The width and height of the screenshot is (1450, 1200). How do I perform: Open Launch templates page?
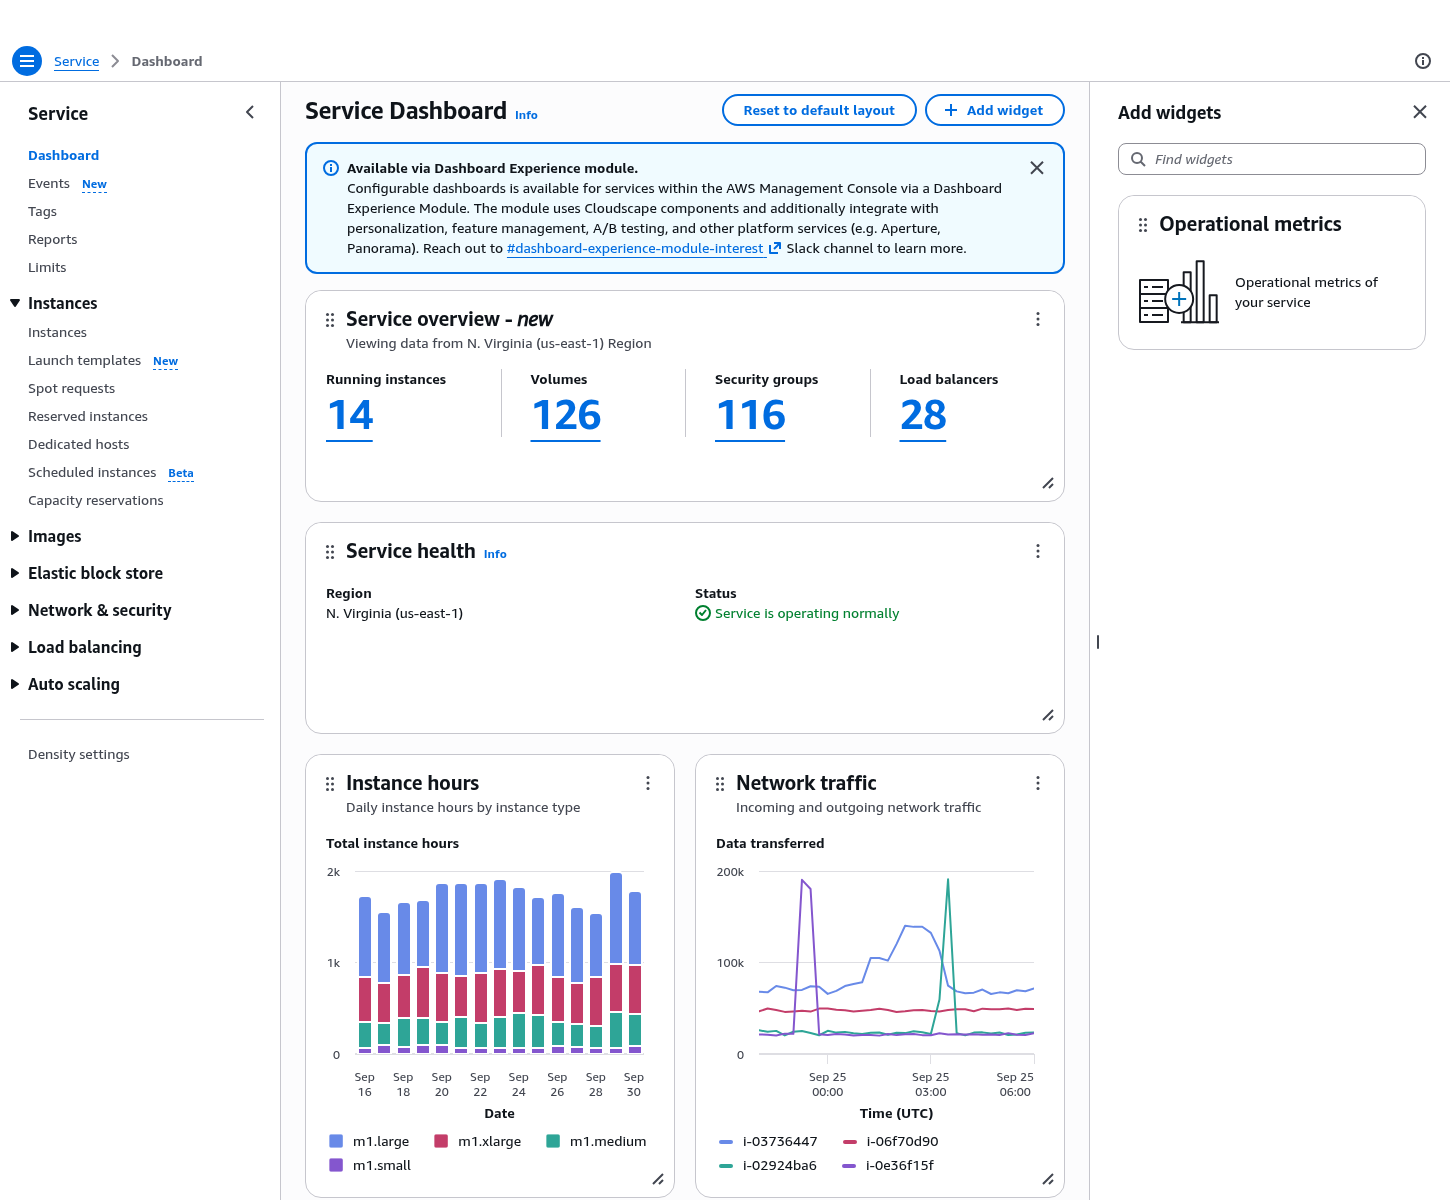[x=84, y=360]
